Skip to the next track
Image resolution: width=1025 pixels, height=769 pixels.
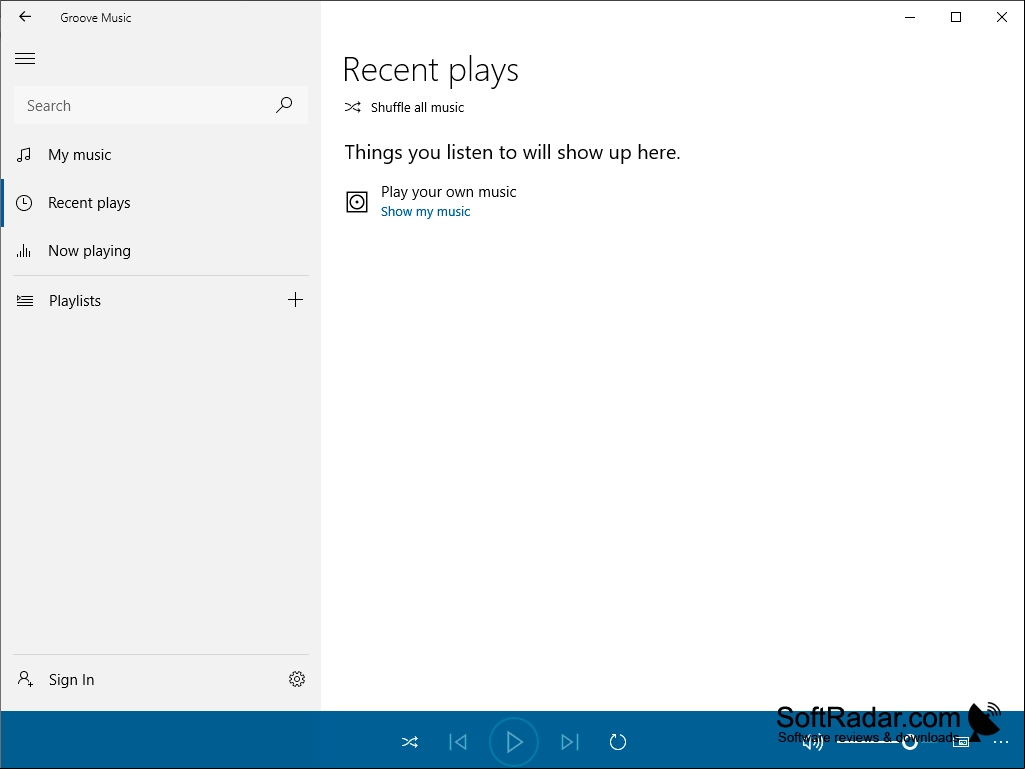point(569,742)
